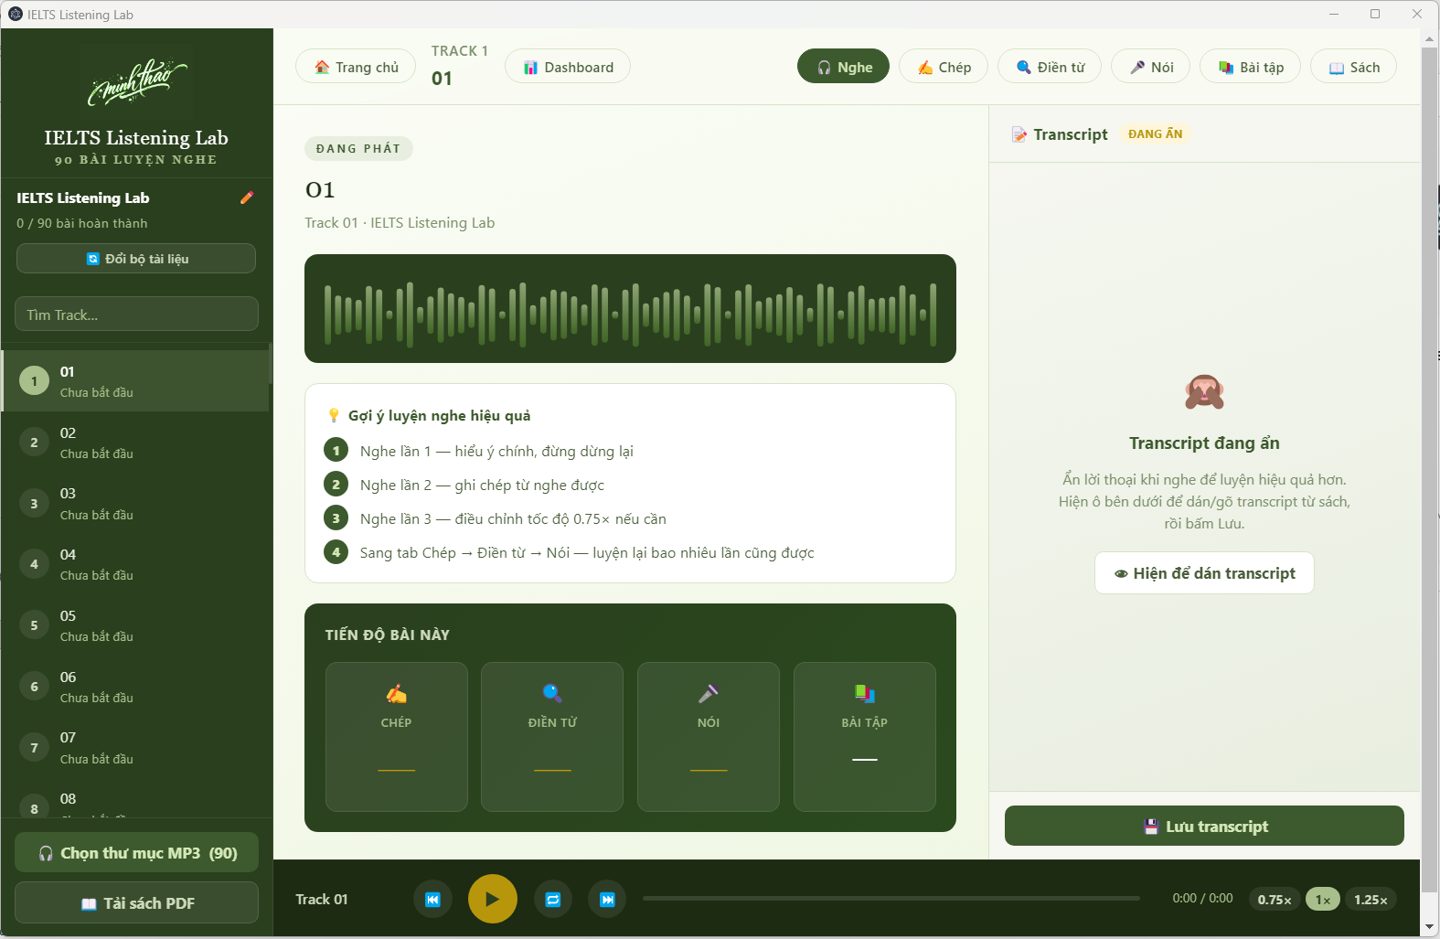1440x939 pixels.
Task: Click Đổi bộ tài liệu button
Action: coord(136,258)
